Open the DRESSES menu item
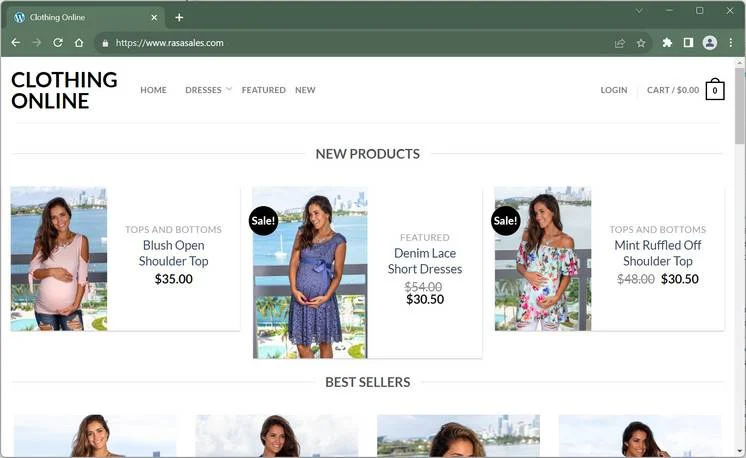The width and height of the screenshot is (746, 458). coord(203,90)
